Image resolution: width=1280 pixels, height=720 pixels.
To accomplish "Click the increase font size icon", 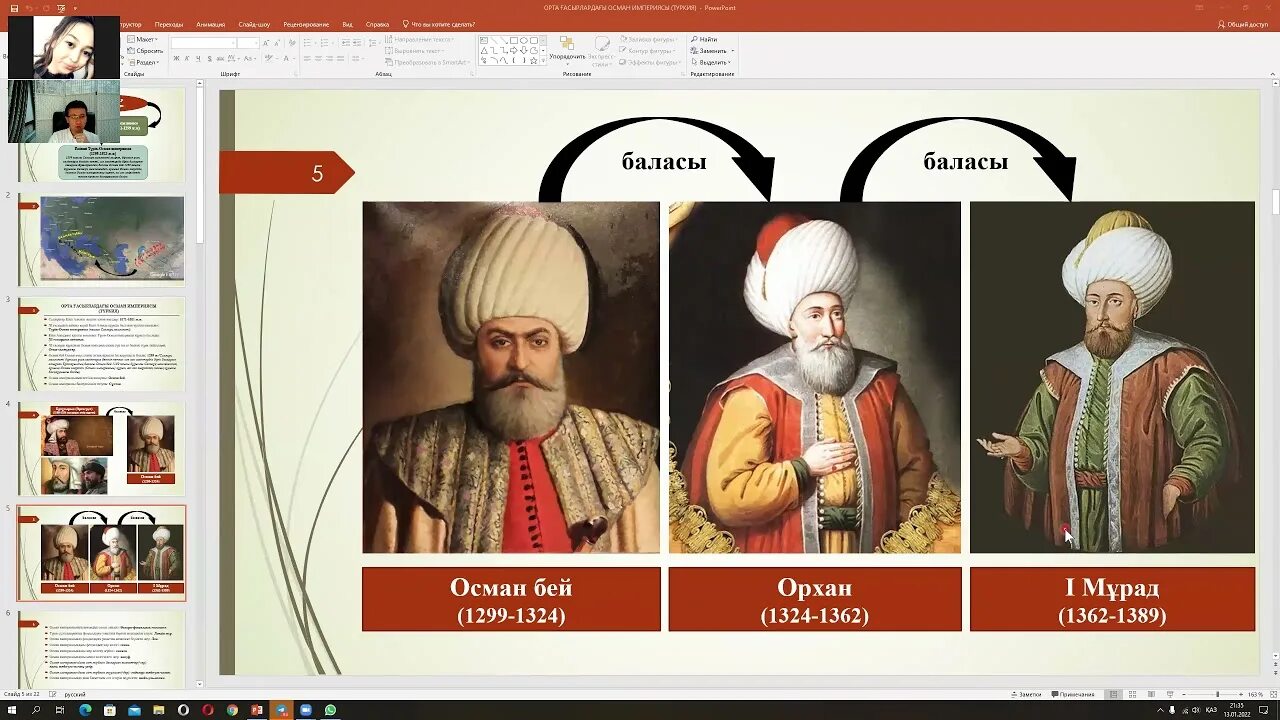I will (265, 43).
